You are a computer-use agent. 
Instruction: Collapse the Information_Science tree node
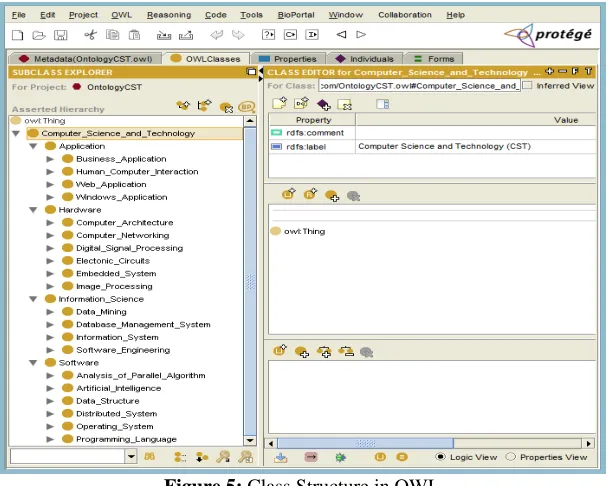33,299
